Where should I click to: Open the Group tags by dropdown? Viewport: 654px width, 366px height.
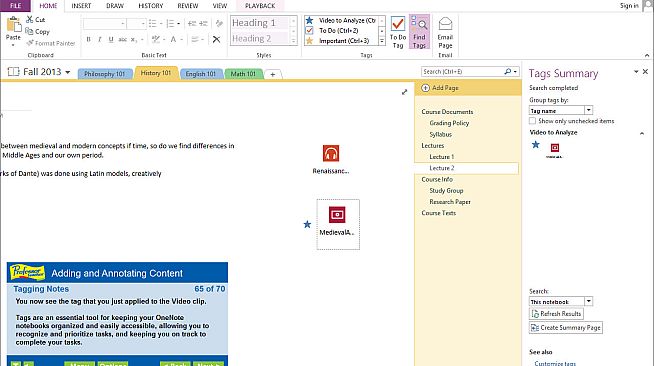pyautogui.click(x=588, y=110)
